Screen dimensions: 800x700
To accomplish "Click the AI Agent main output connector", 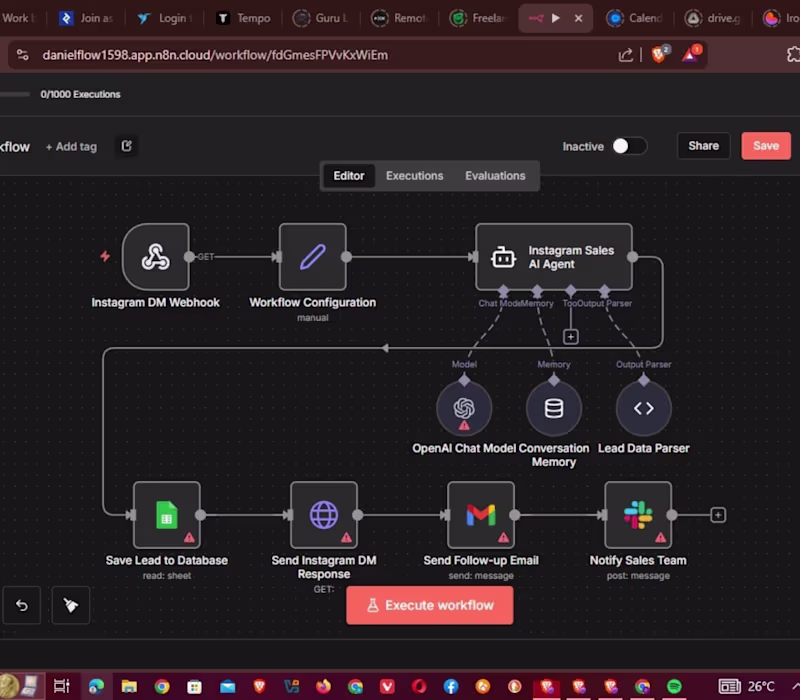I will (x=633, y=257).
